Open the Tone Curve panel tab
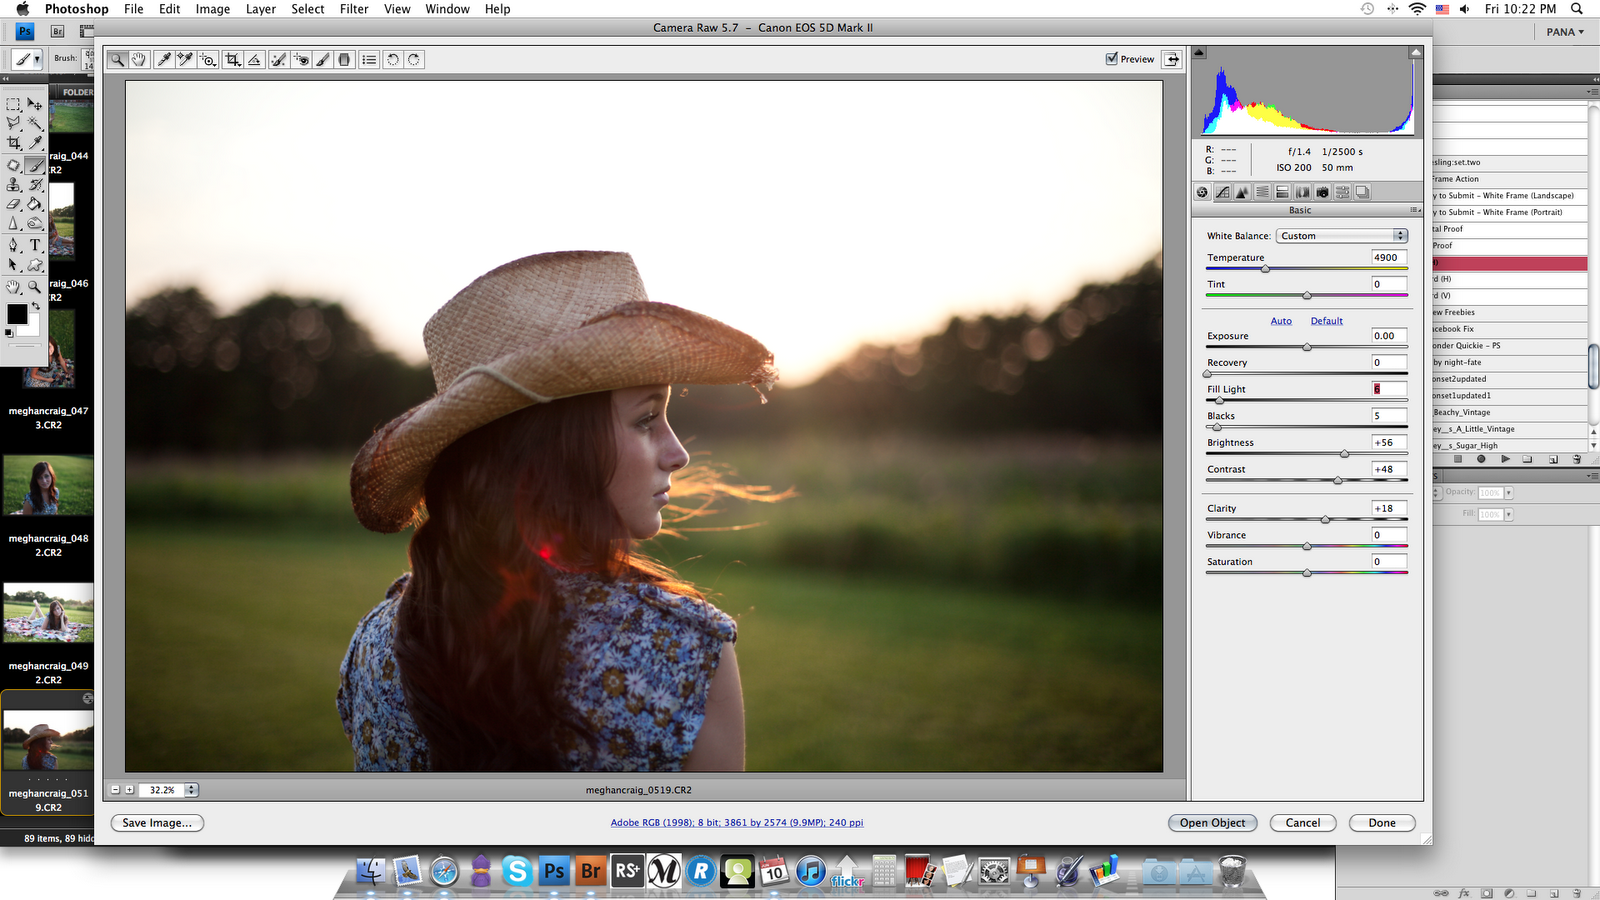 (x=1222, y=192)
